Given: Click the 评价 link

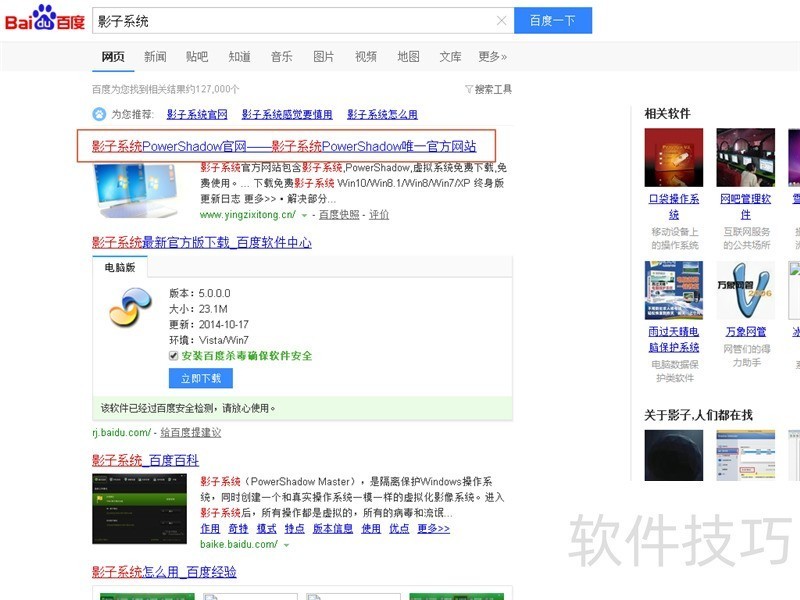Looking at the screenshot, I should tap(379, 215).
